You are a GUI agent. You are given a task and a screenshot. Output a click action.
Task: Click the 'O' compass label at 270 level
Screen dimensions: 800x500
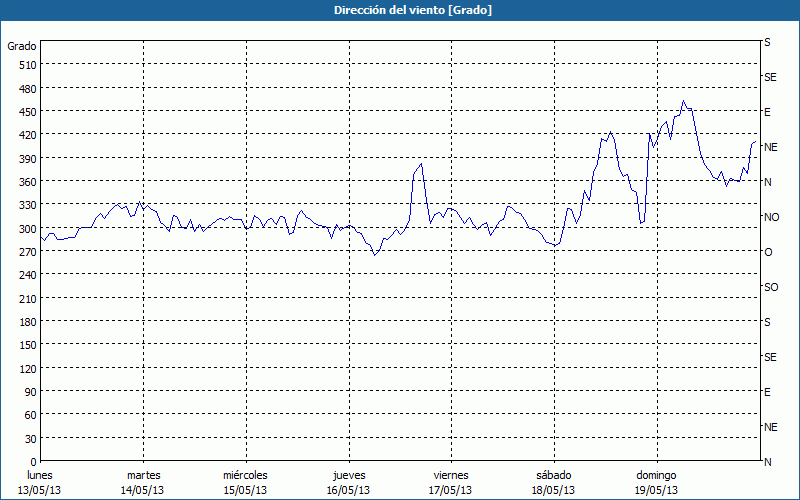coord(768,252)
